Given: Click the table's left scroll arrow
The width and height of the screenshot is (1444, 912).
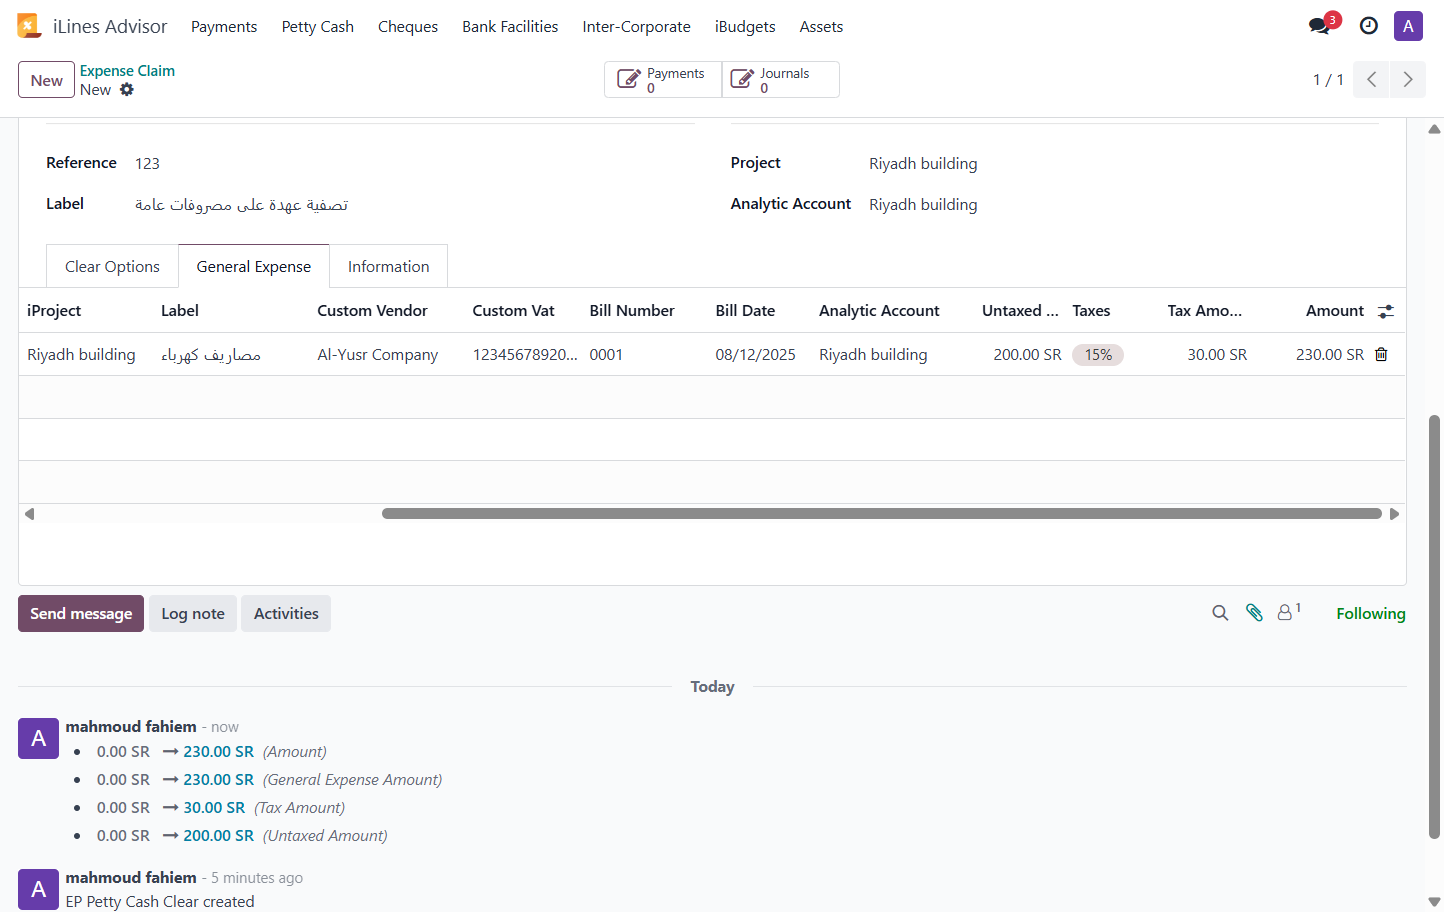Looking at the screenshot, I should pyautogui.click(x=30, y=514).
